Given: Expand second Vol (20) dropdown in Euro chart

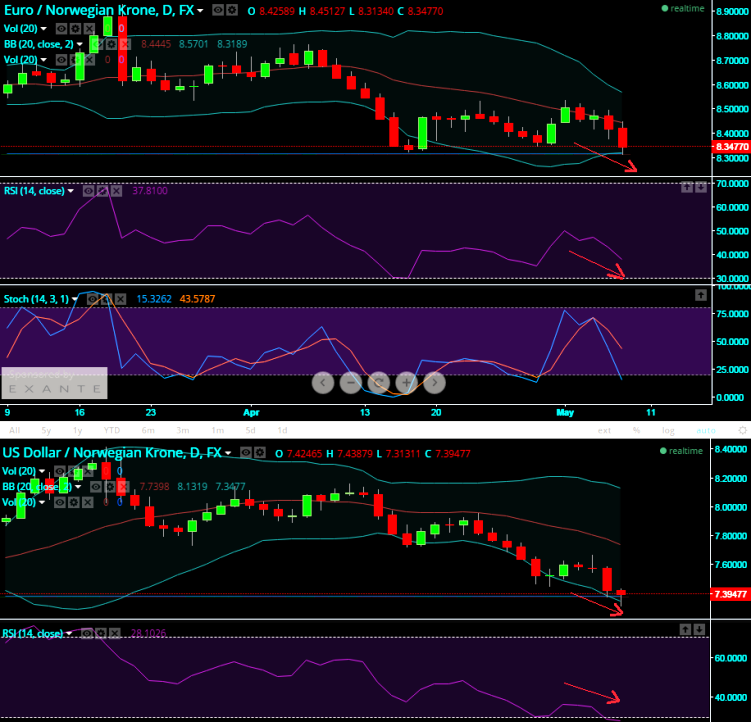Looking at the screenshot, I should point(44,59).
